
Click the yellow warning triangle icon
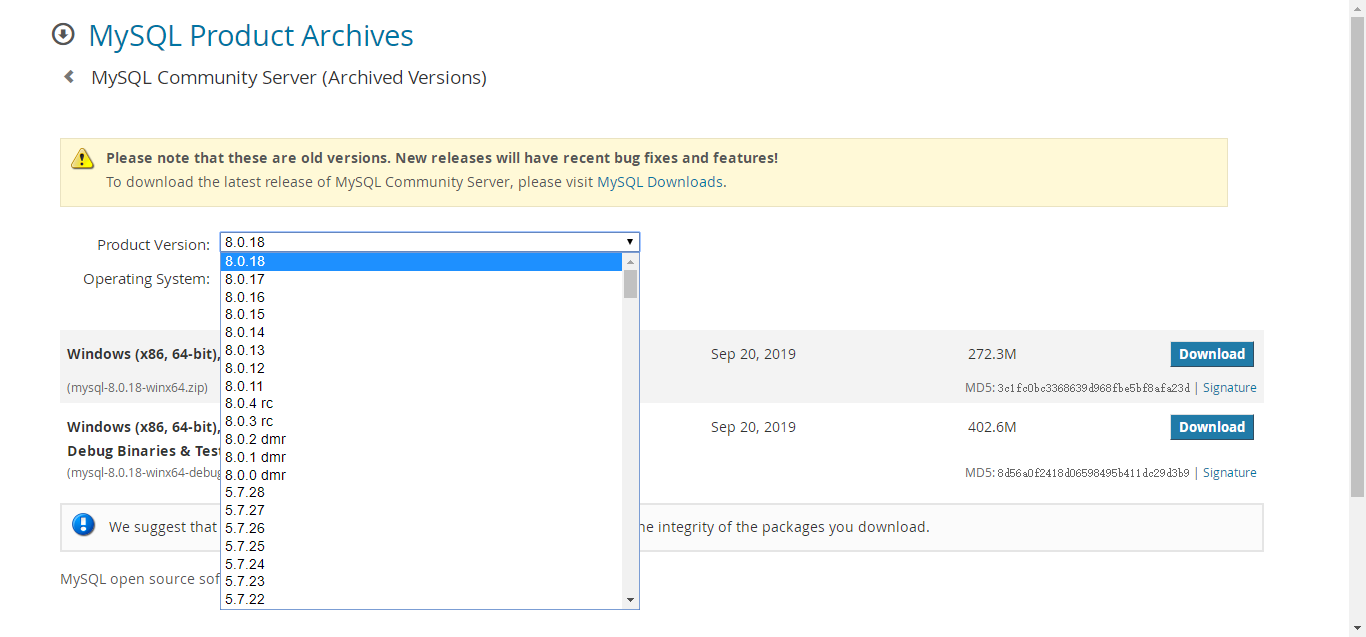coord(82,158)
